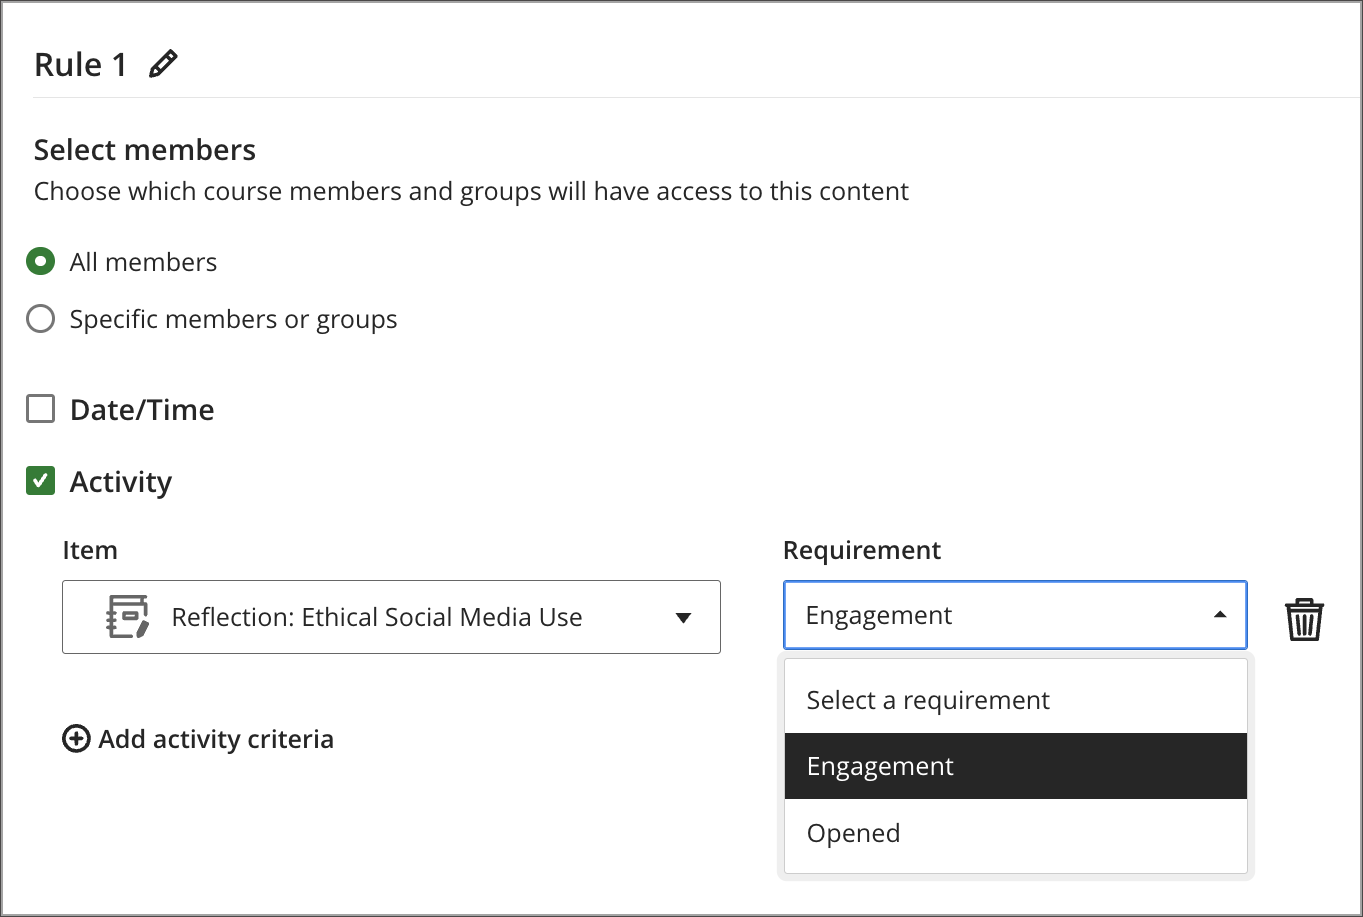Edit the Rule 1 name with pencil icon
Image resolution: width=1363 pixels, height=917 pixels.
163,64
